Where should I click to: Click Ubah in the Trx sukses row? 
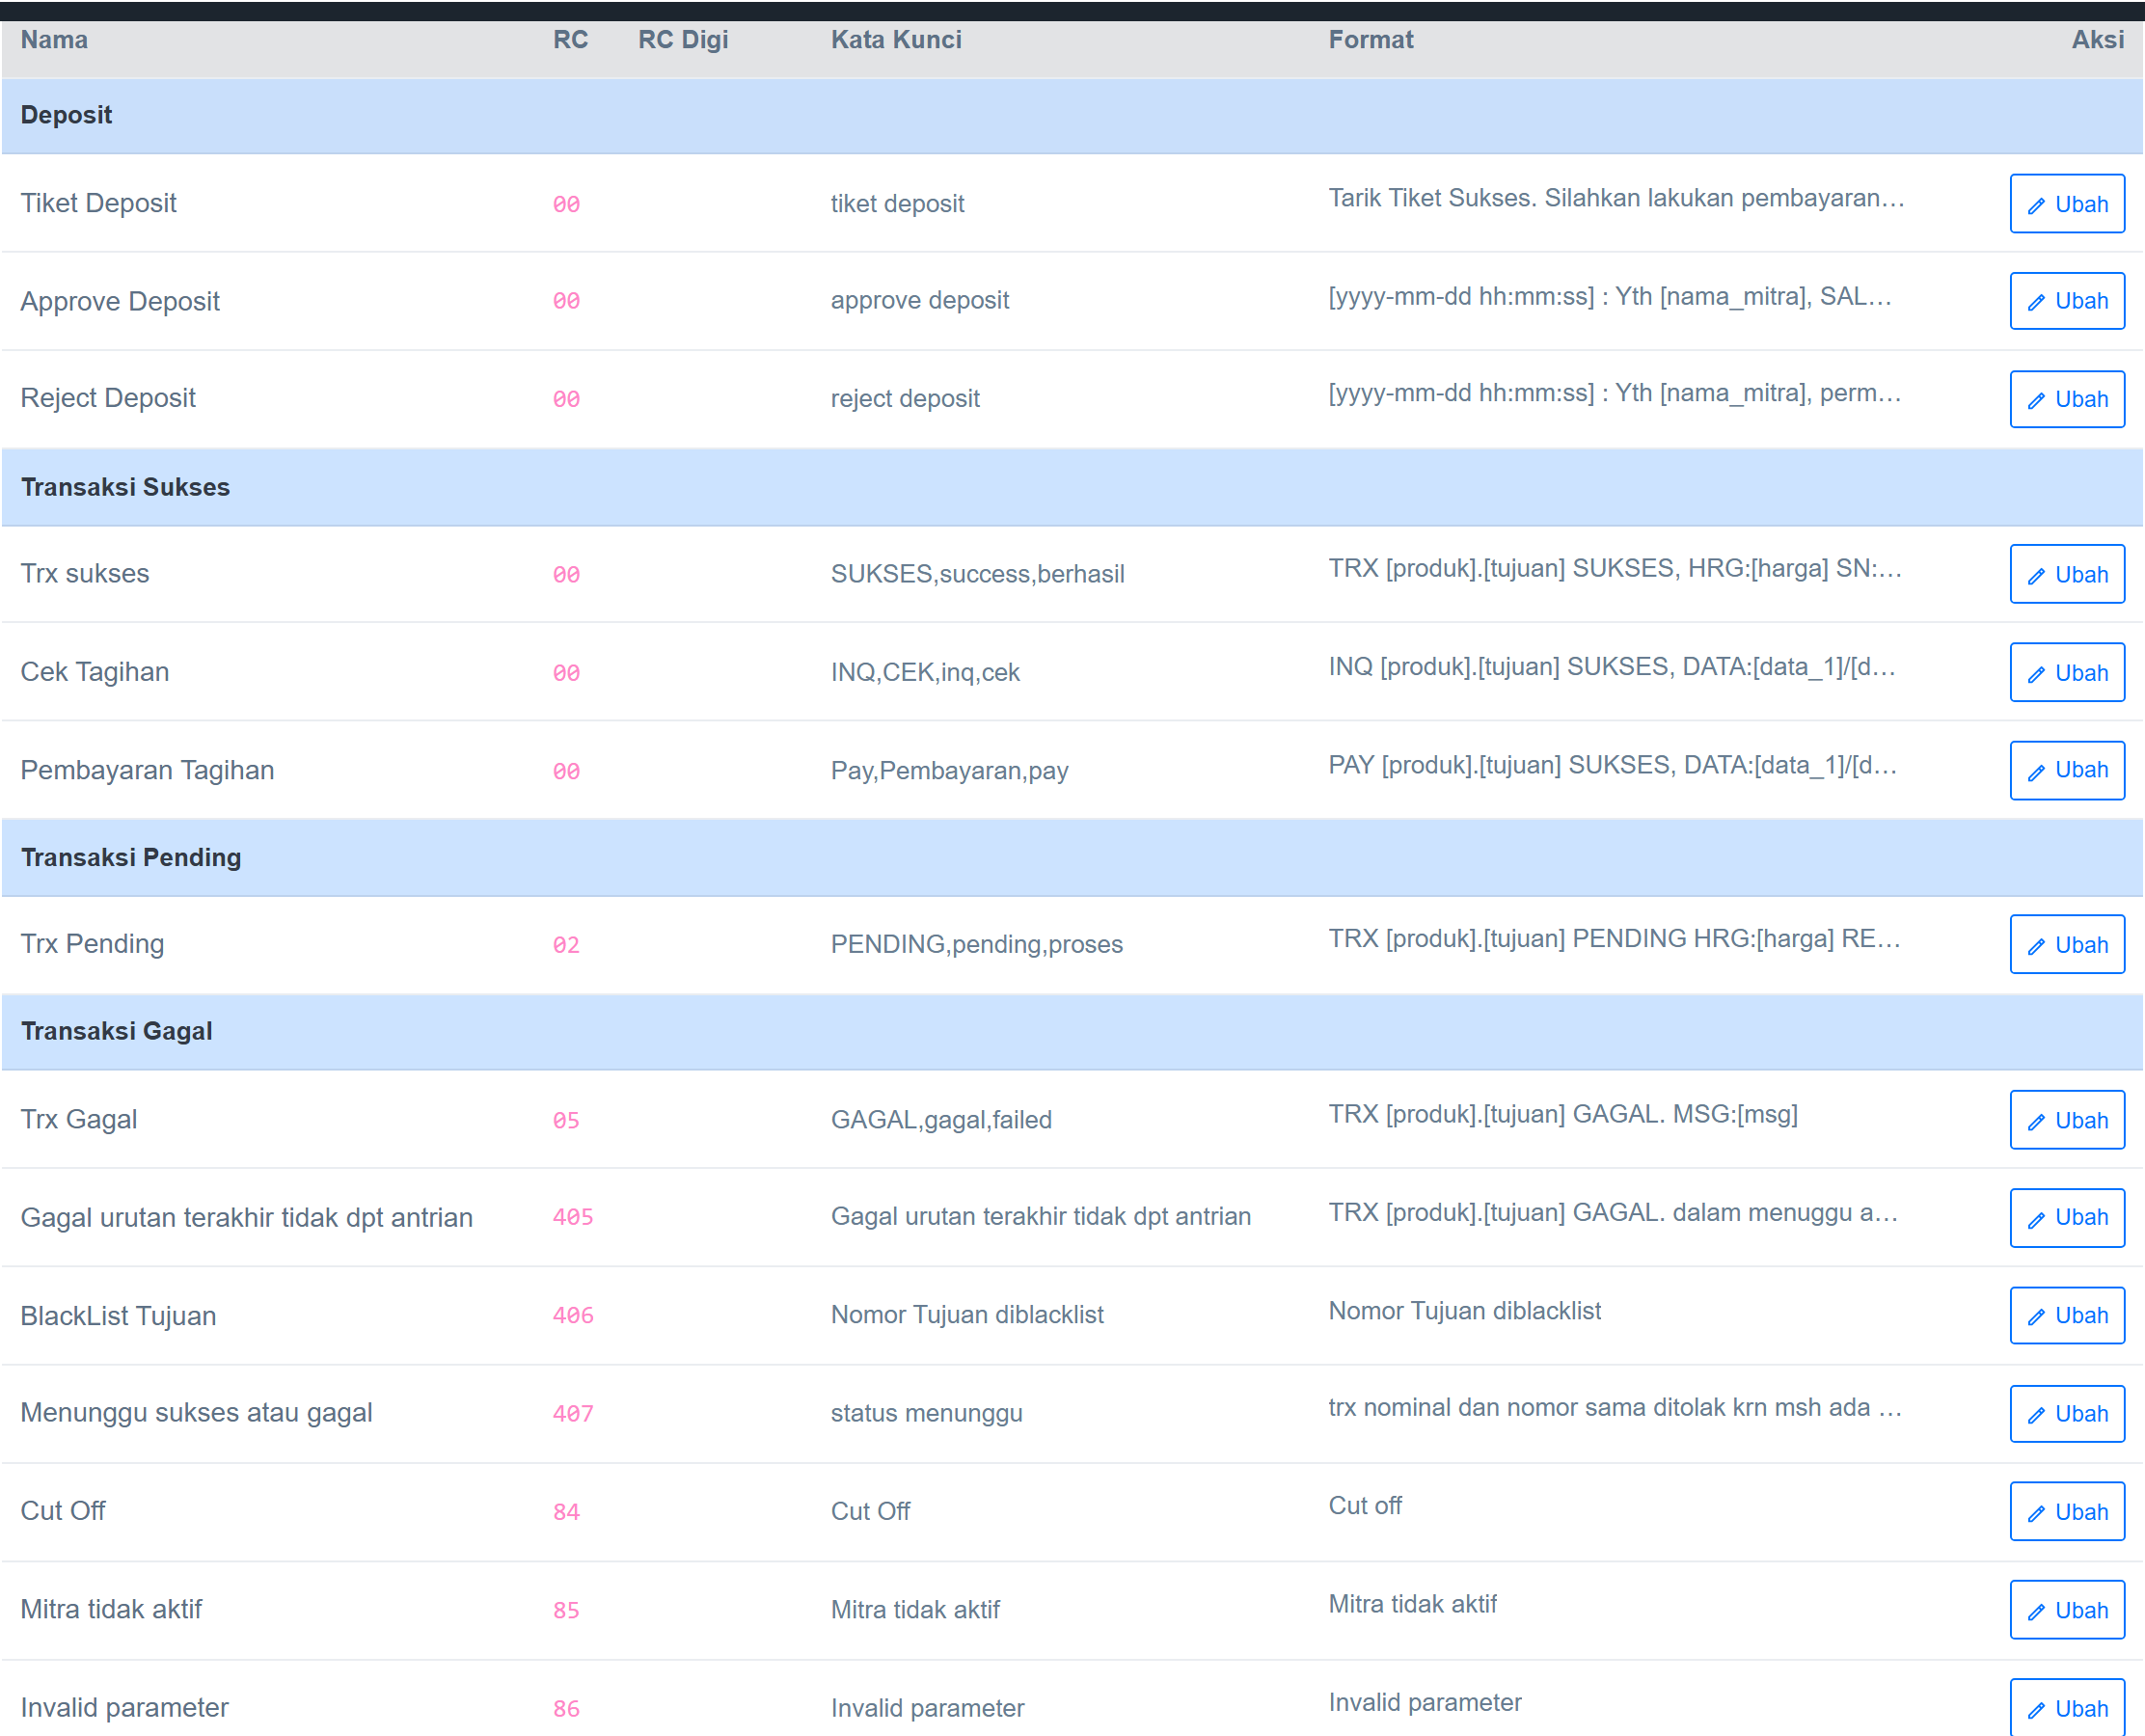(x=2066, y=574)
